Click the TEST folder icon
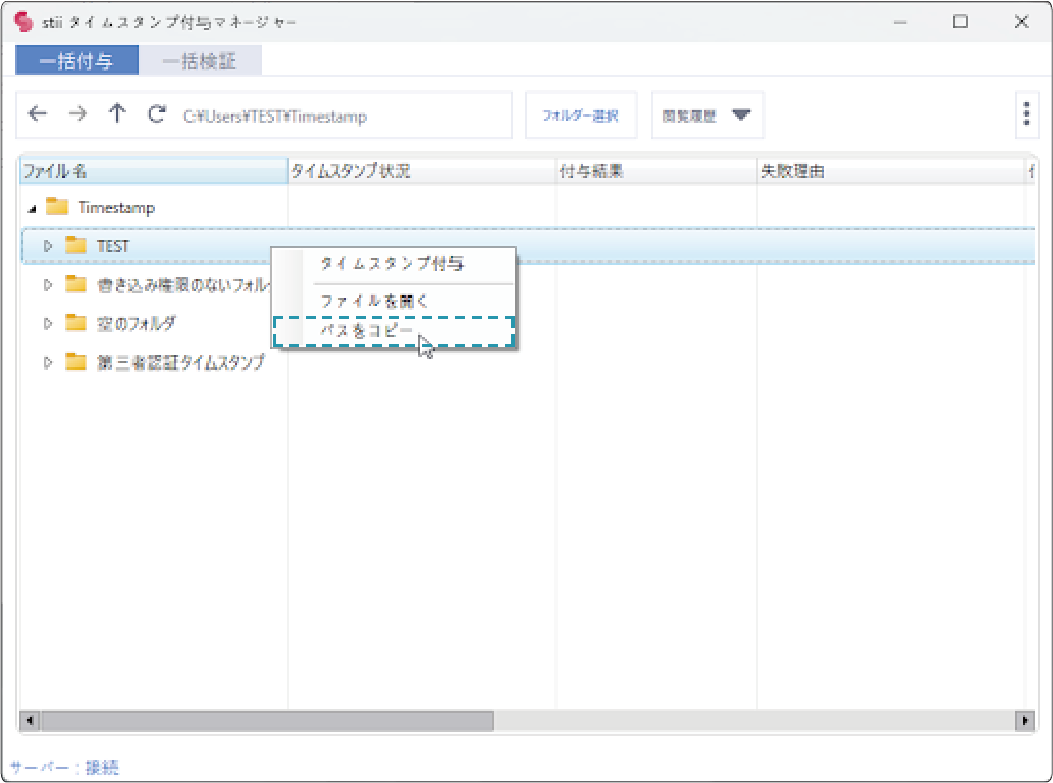This screenshot has width=1053, height=783. click(77, 245)
